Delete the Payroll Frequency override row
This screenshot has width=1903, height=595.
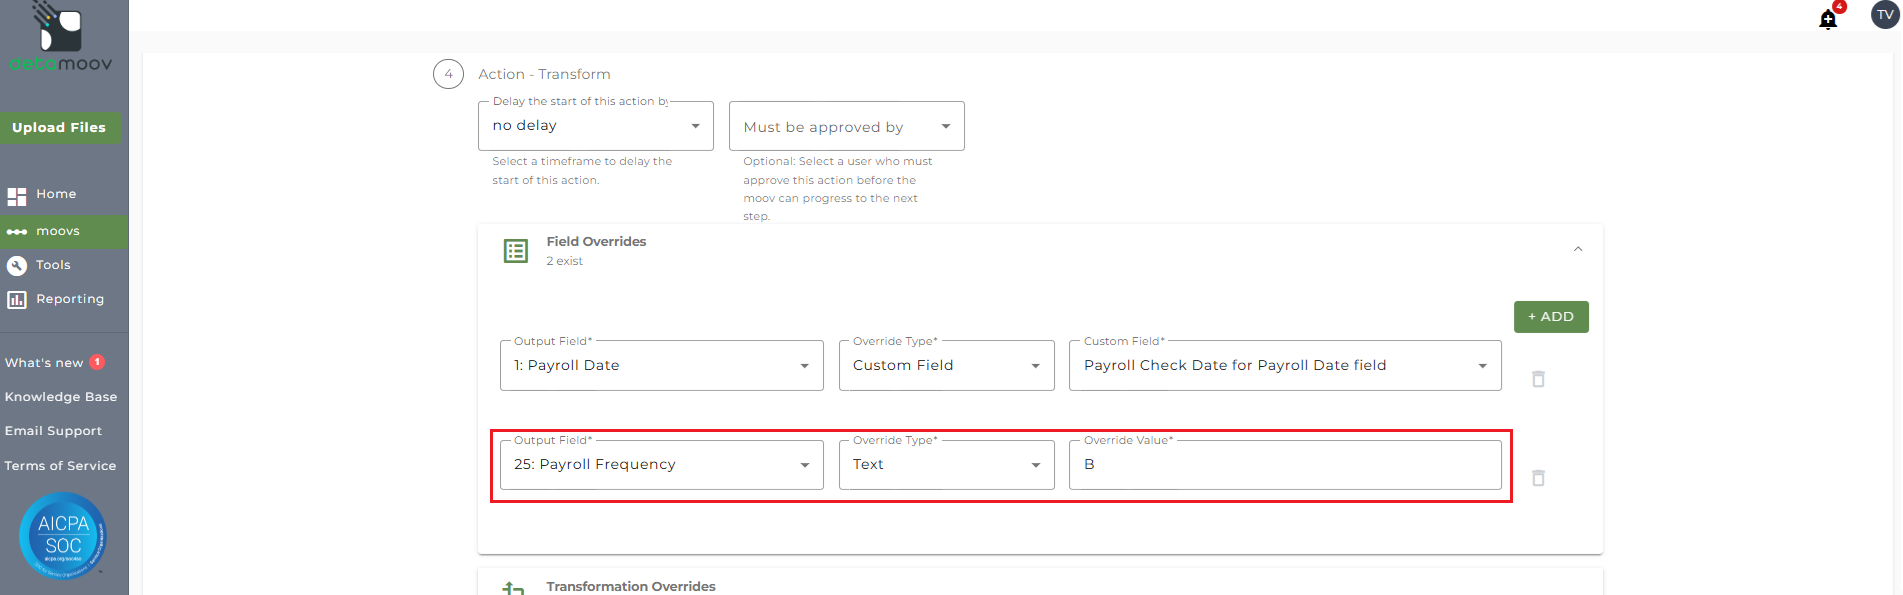coord(1538,478)
